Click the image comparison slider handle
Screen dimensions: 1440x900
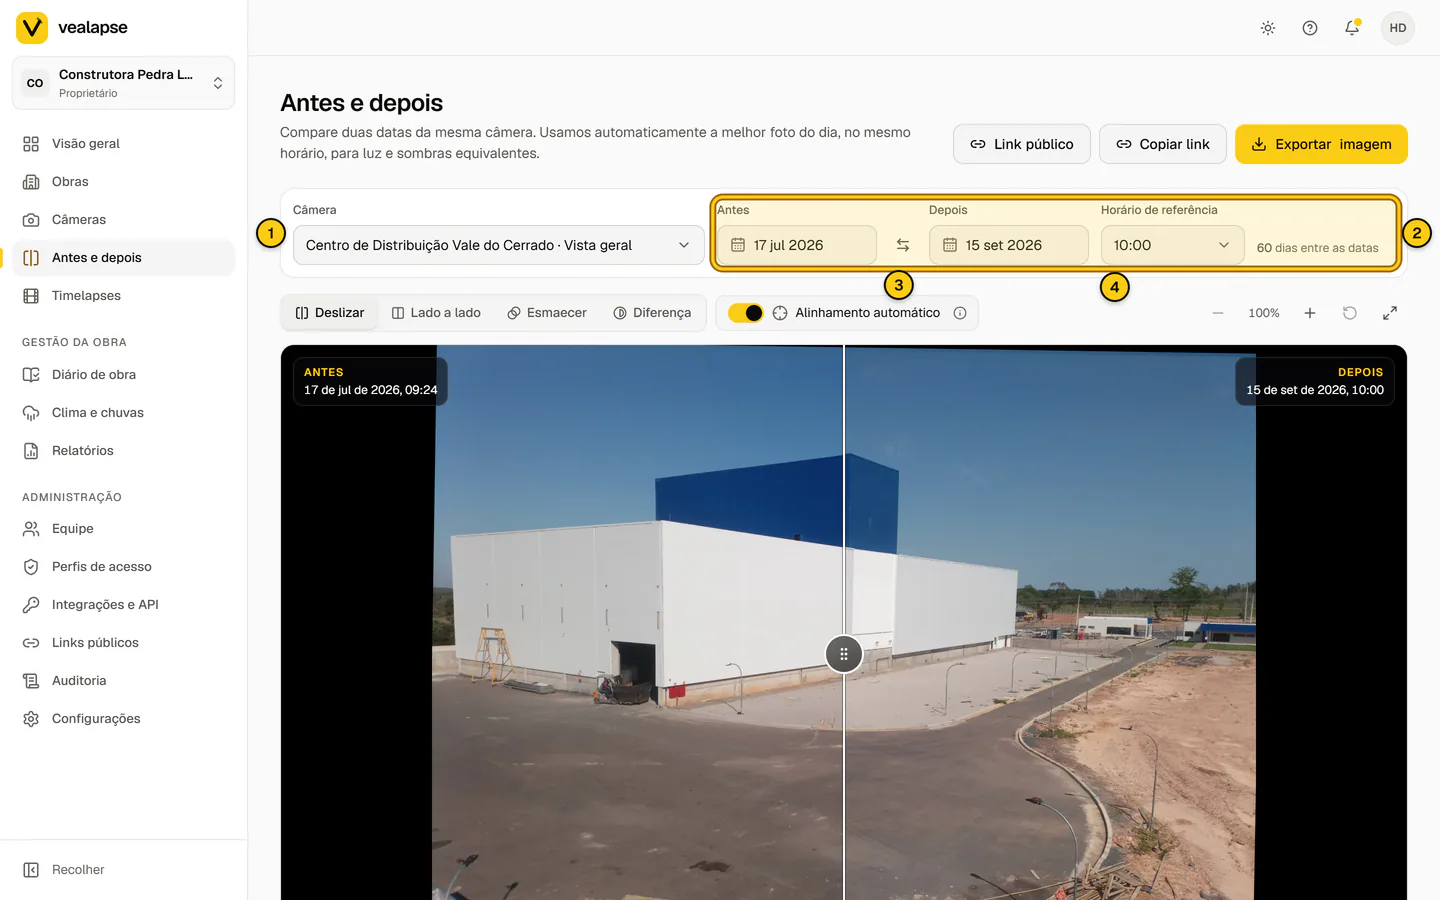844,654
